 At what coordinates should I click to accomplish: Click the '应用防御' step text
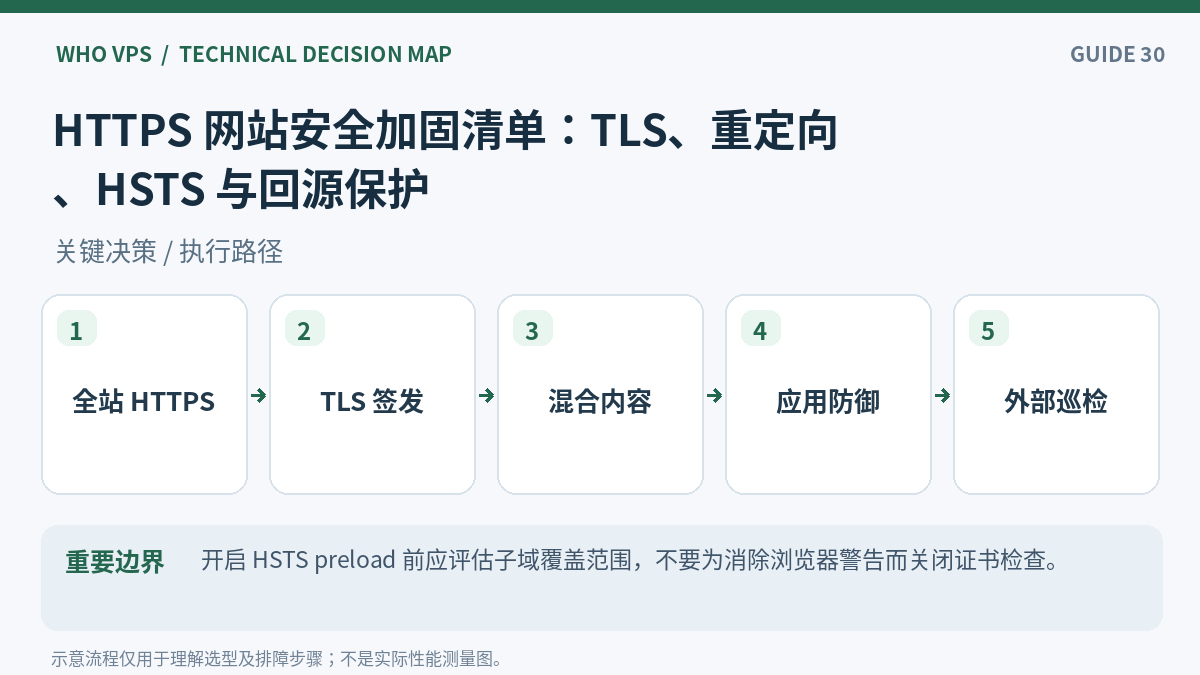[828, 402]
